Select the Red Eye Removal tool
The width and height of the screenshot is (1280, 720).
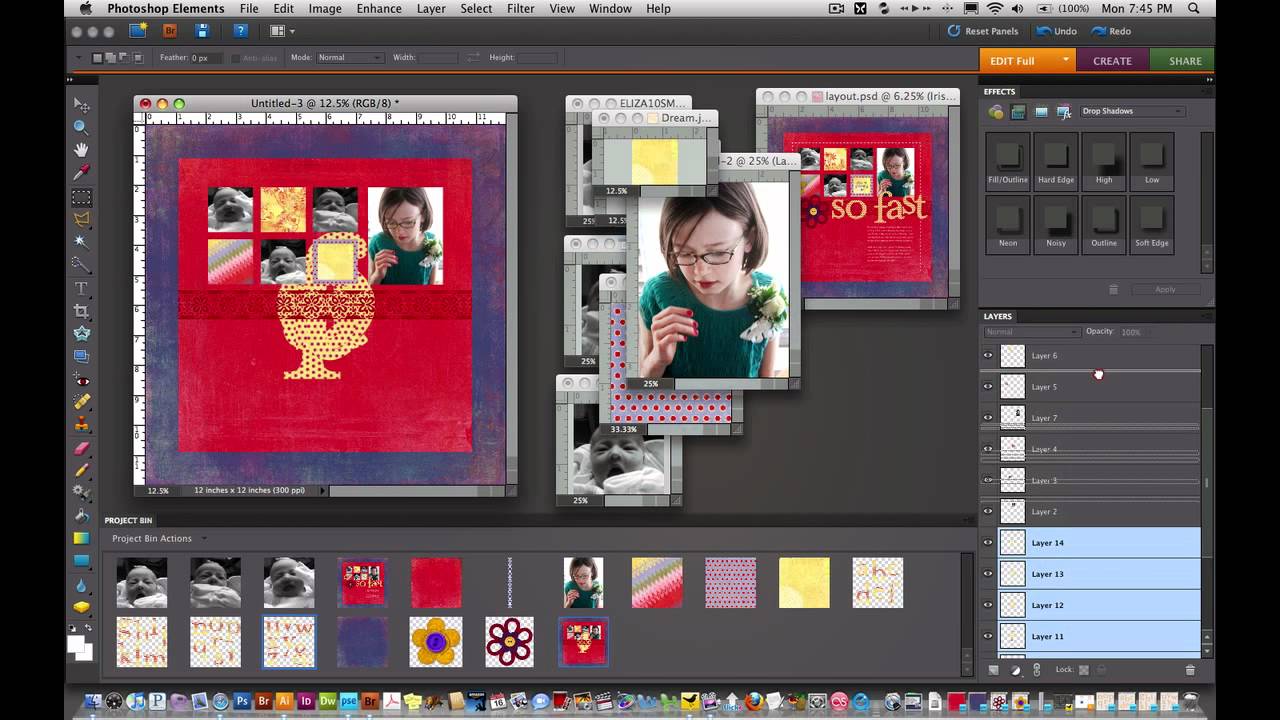point(82,380)
